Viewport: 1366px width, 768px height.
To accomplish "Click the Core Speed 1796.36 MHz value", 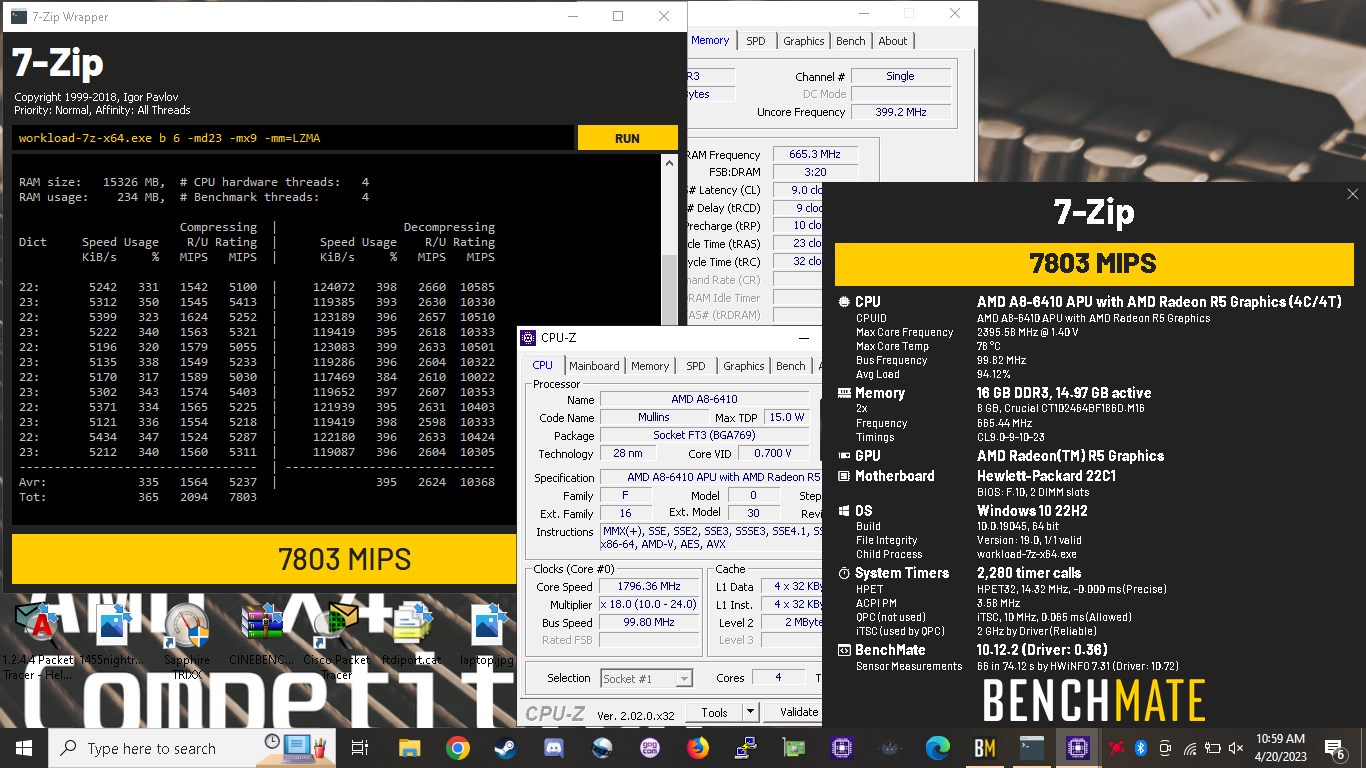I will (650, 587).
